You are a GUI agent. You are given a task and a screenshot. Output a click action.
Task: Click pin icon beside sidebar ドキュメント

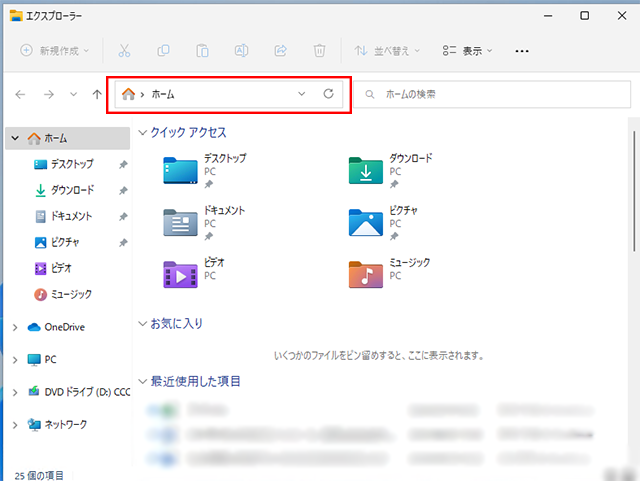pos(123,217)
